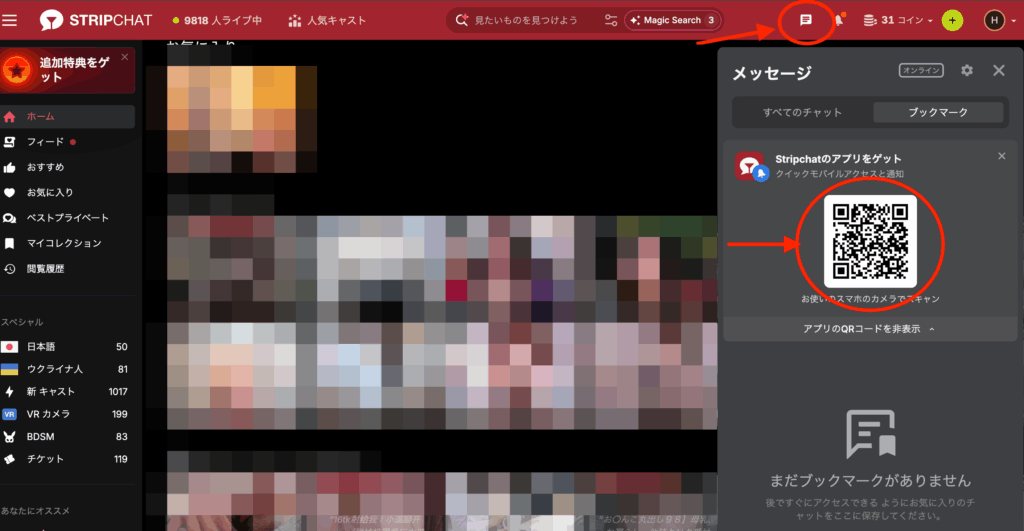Open message settings gear icon
1024x531 pixels.
click(967, 70)
